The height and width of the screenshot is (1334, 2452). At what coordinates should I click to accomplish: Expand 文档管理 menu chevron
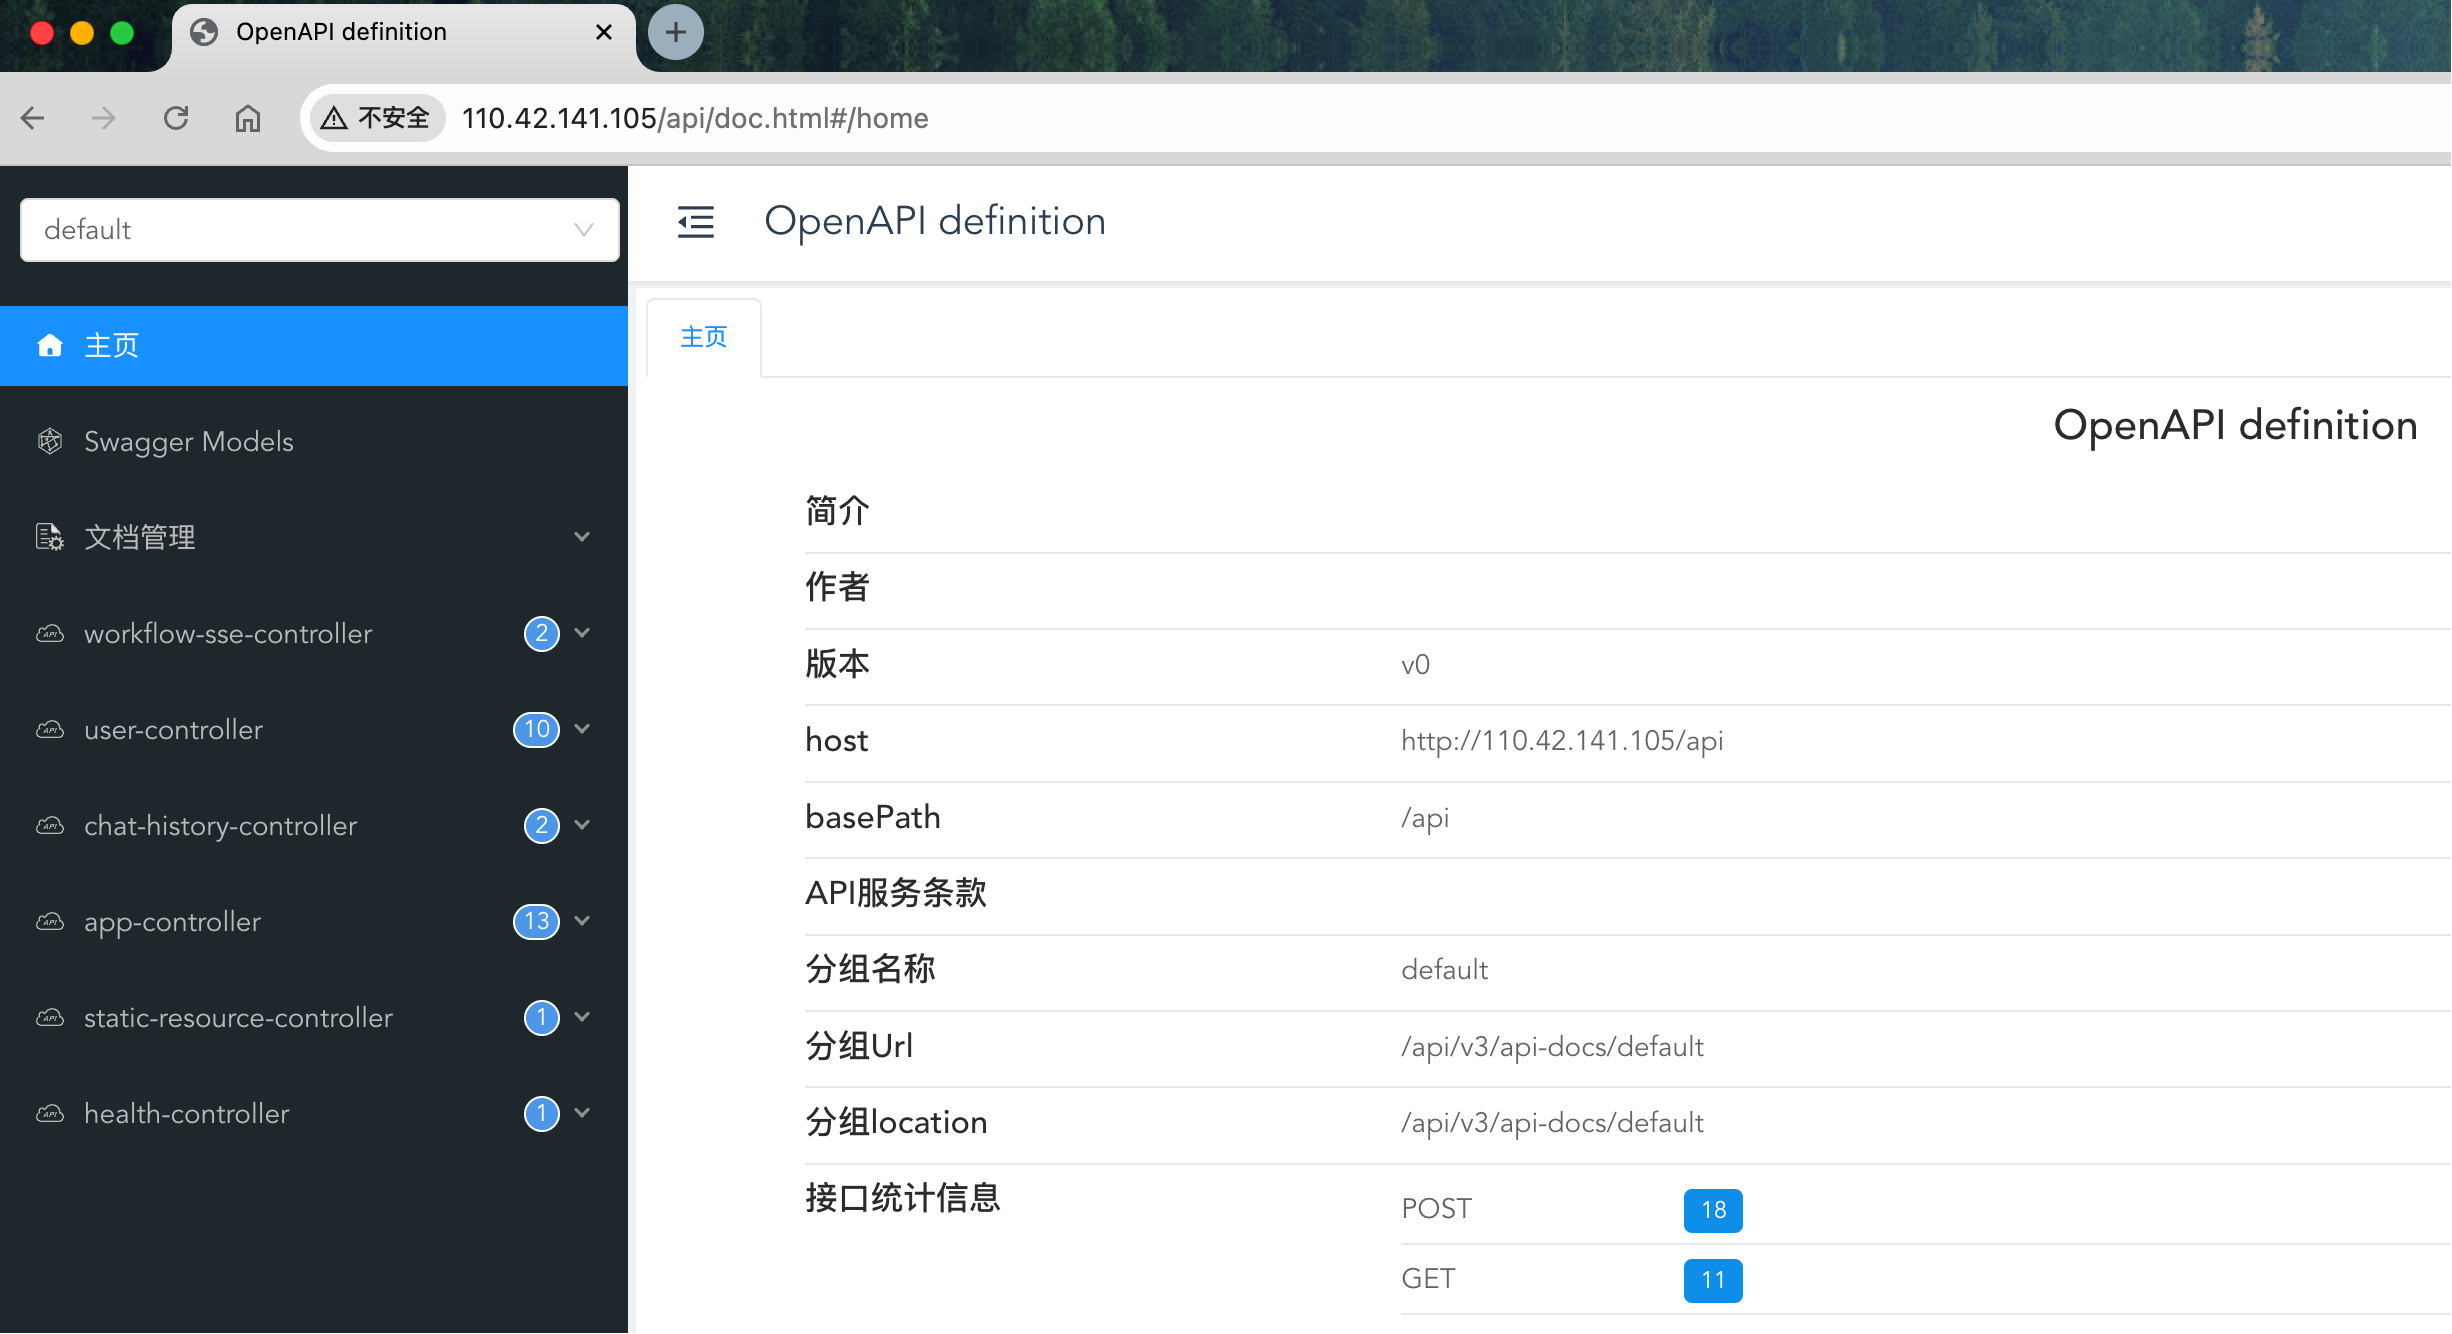click(583, 537)
